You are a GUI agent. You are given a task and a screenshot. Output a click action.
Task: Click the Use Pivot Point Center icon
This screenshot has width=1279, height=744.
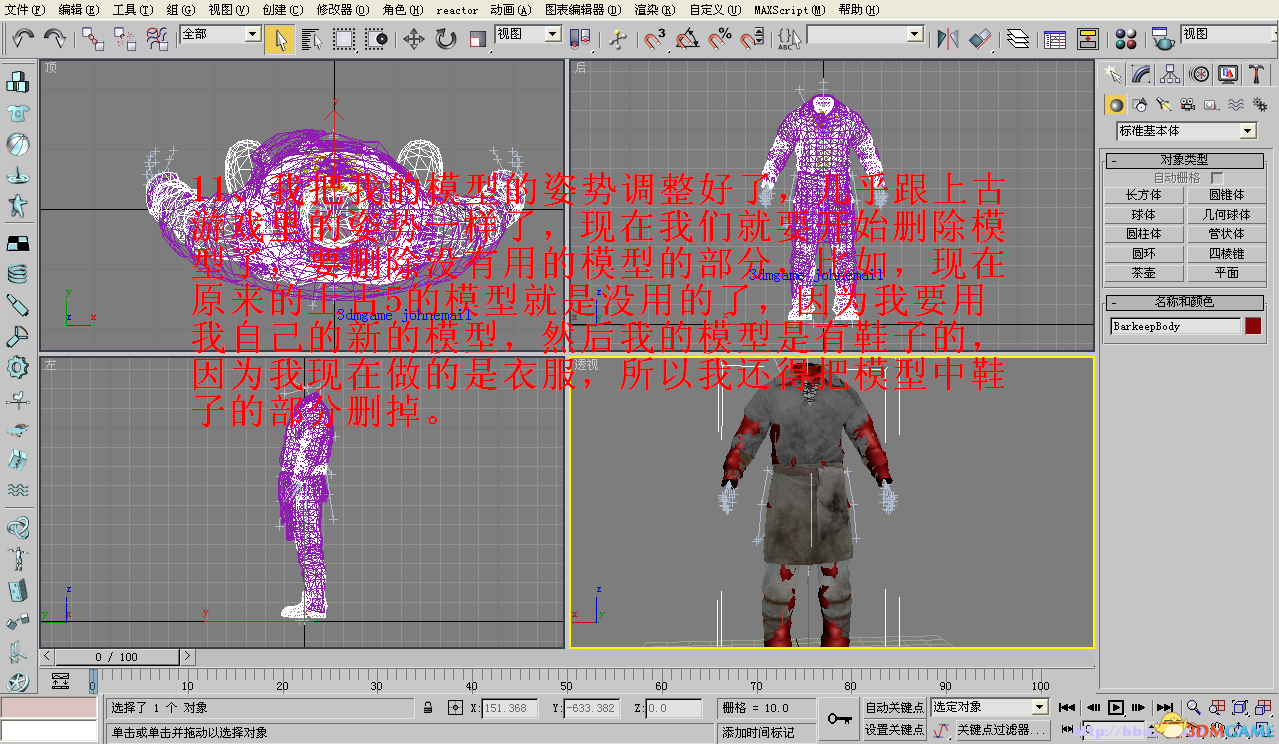pos(580,39)
